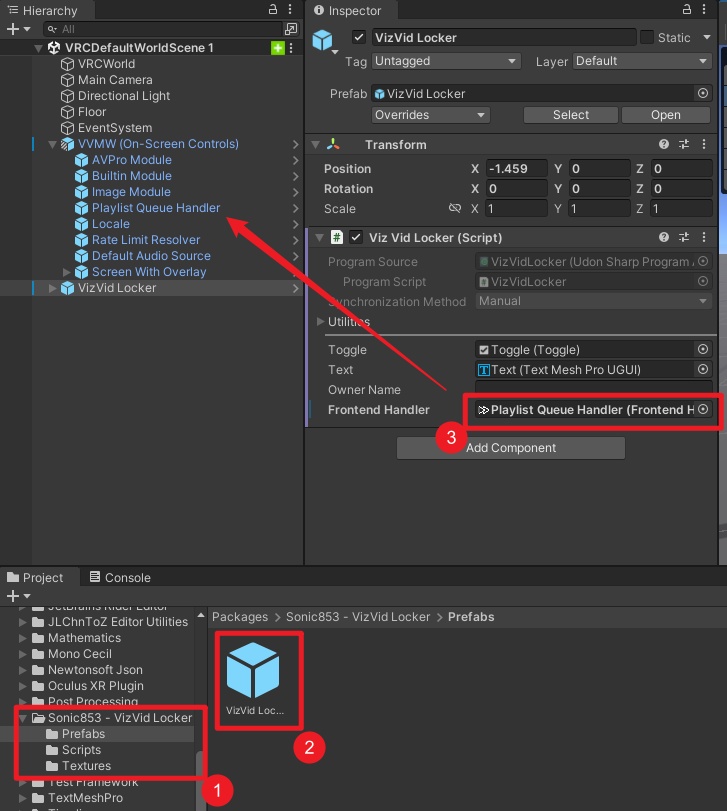Image resolution: width=727 pixels, height=811 pixels.
Task: Toggle constrained proportions link icon for Scale
Action: [455, 208]
